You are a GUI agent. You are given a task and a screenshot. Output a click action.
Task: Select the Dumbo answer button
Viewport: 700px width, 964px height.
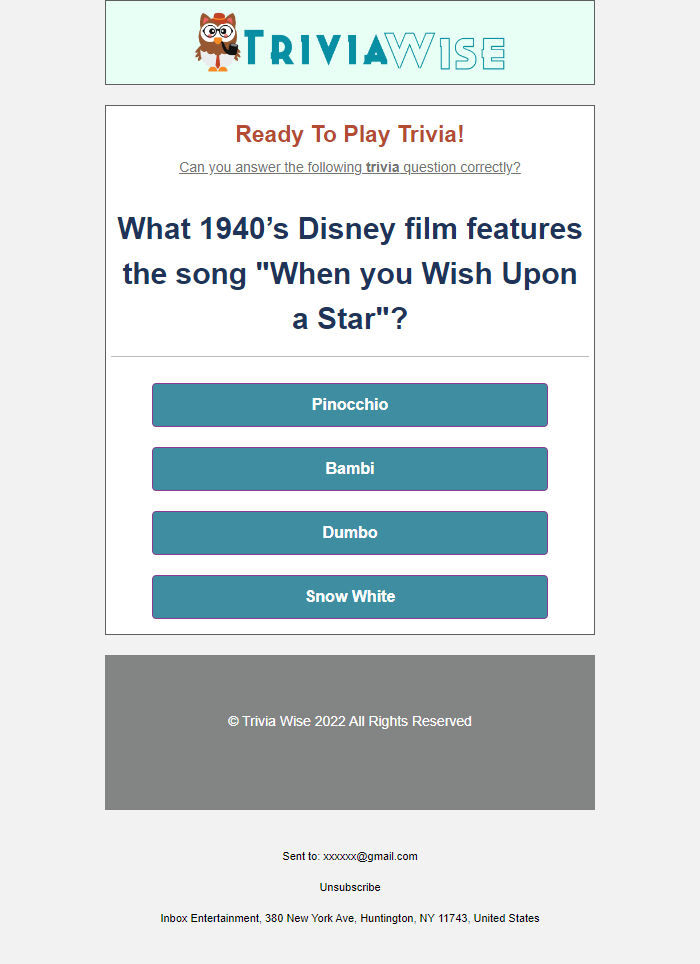point(349,533)
